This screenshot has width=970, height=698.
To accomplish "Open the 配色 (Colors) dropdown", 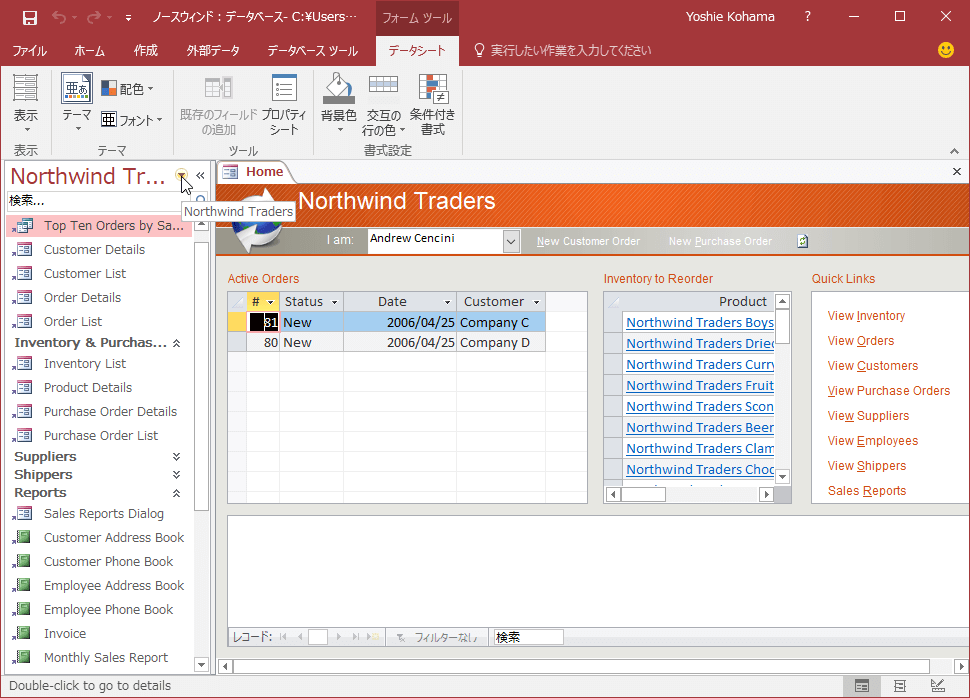I will point(127,88).
